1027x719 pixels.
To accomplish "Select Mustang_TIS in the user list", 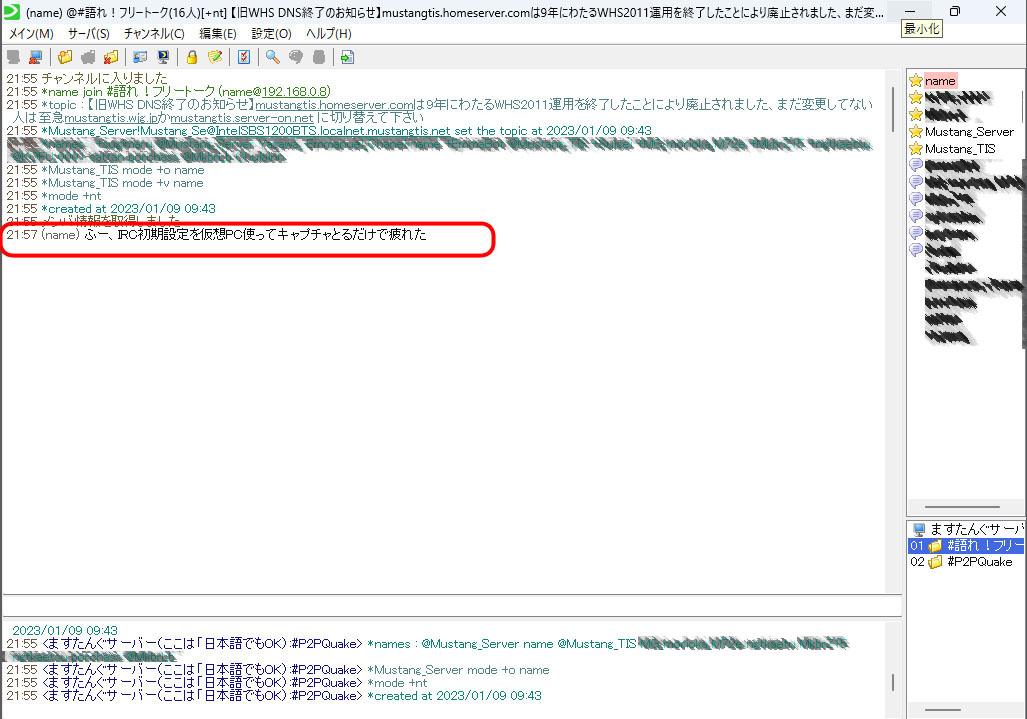I will [959, 148].
